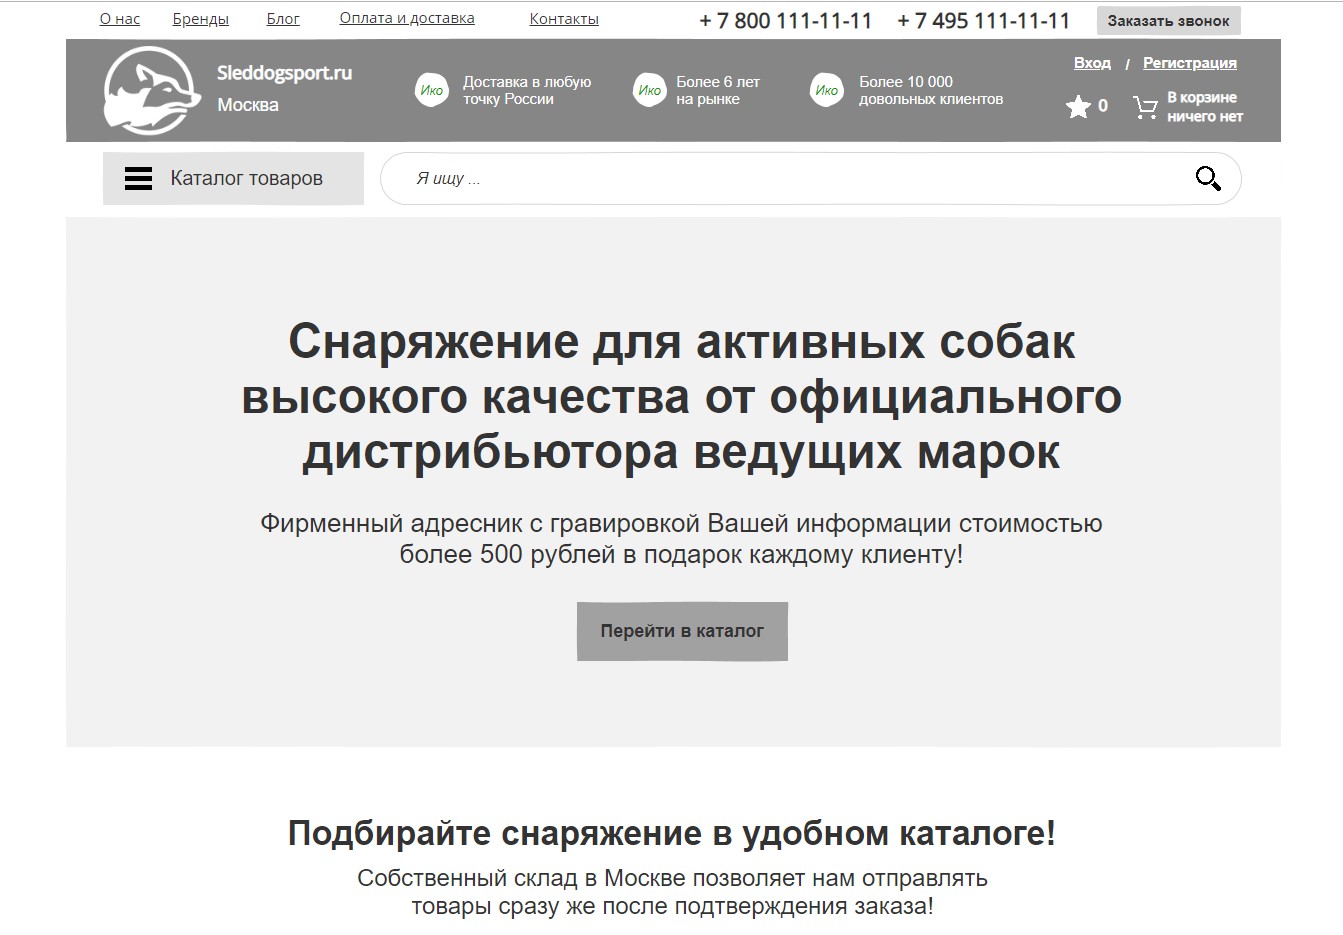
Task: Click 'Доставка в любую точку России' text
Action: click(x=527, y=90)
